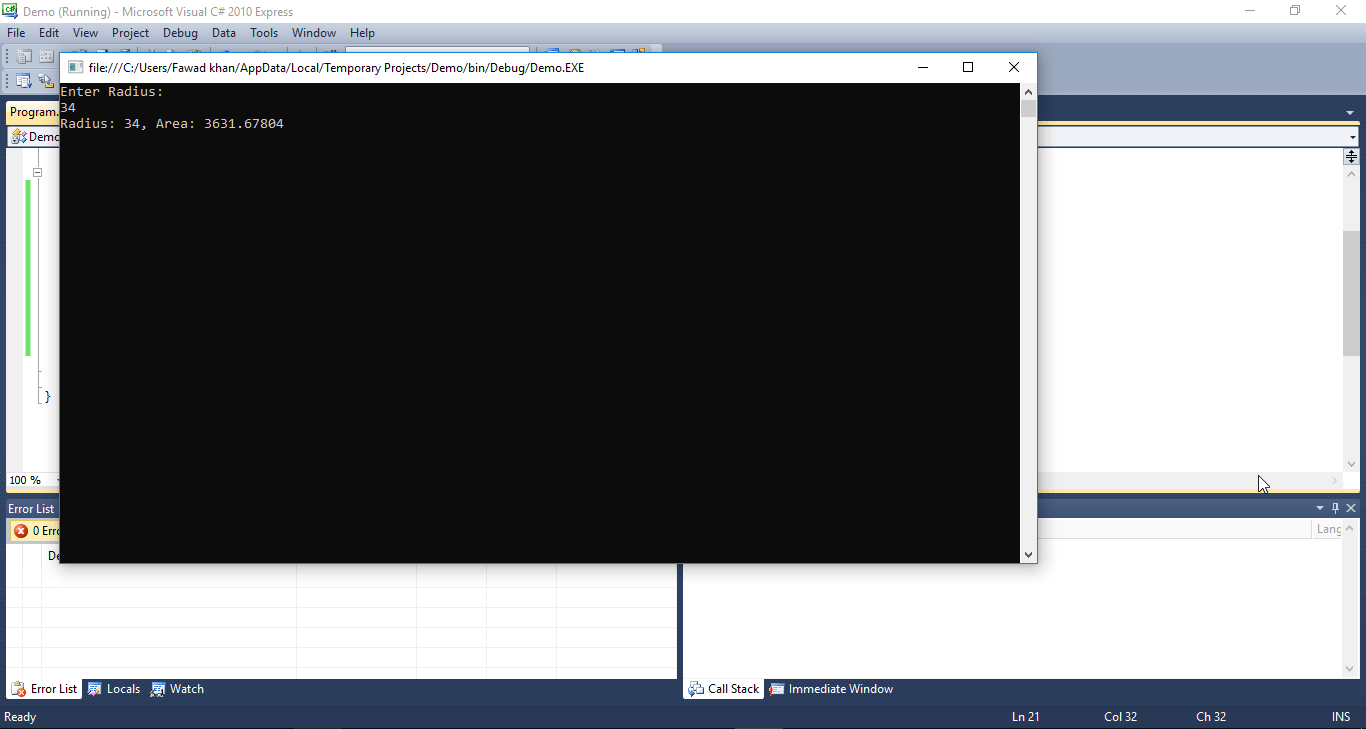Click the Visual C# icon in title bar
This screenshot has height=729, width=1366.
pyautogui.click(x=9, y=11)
